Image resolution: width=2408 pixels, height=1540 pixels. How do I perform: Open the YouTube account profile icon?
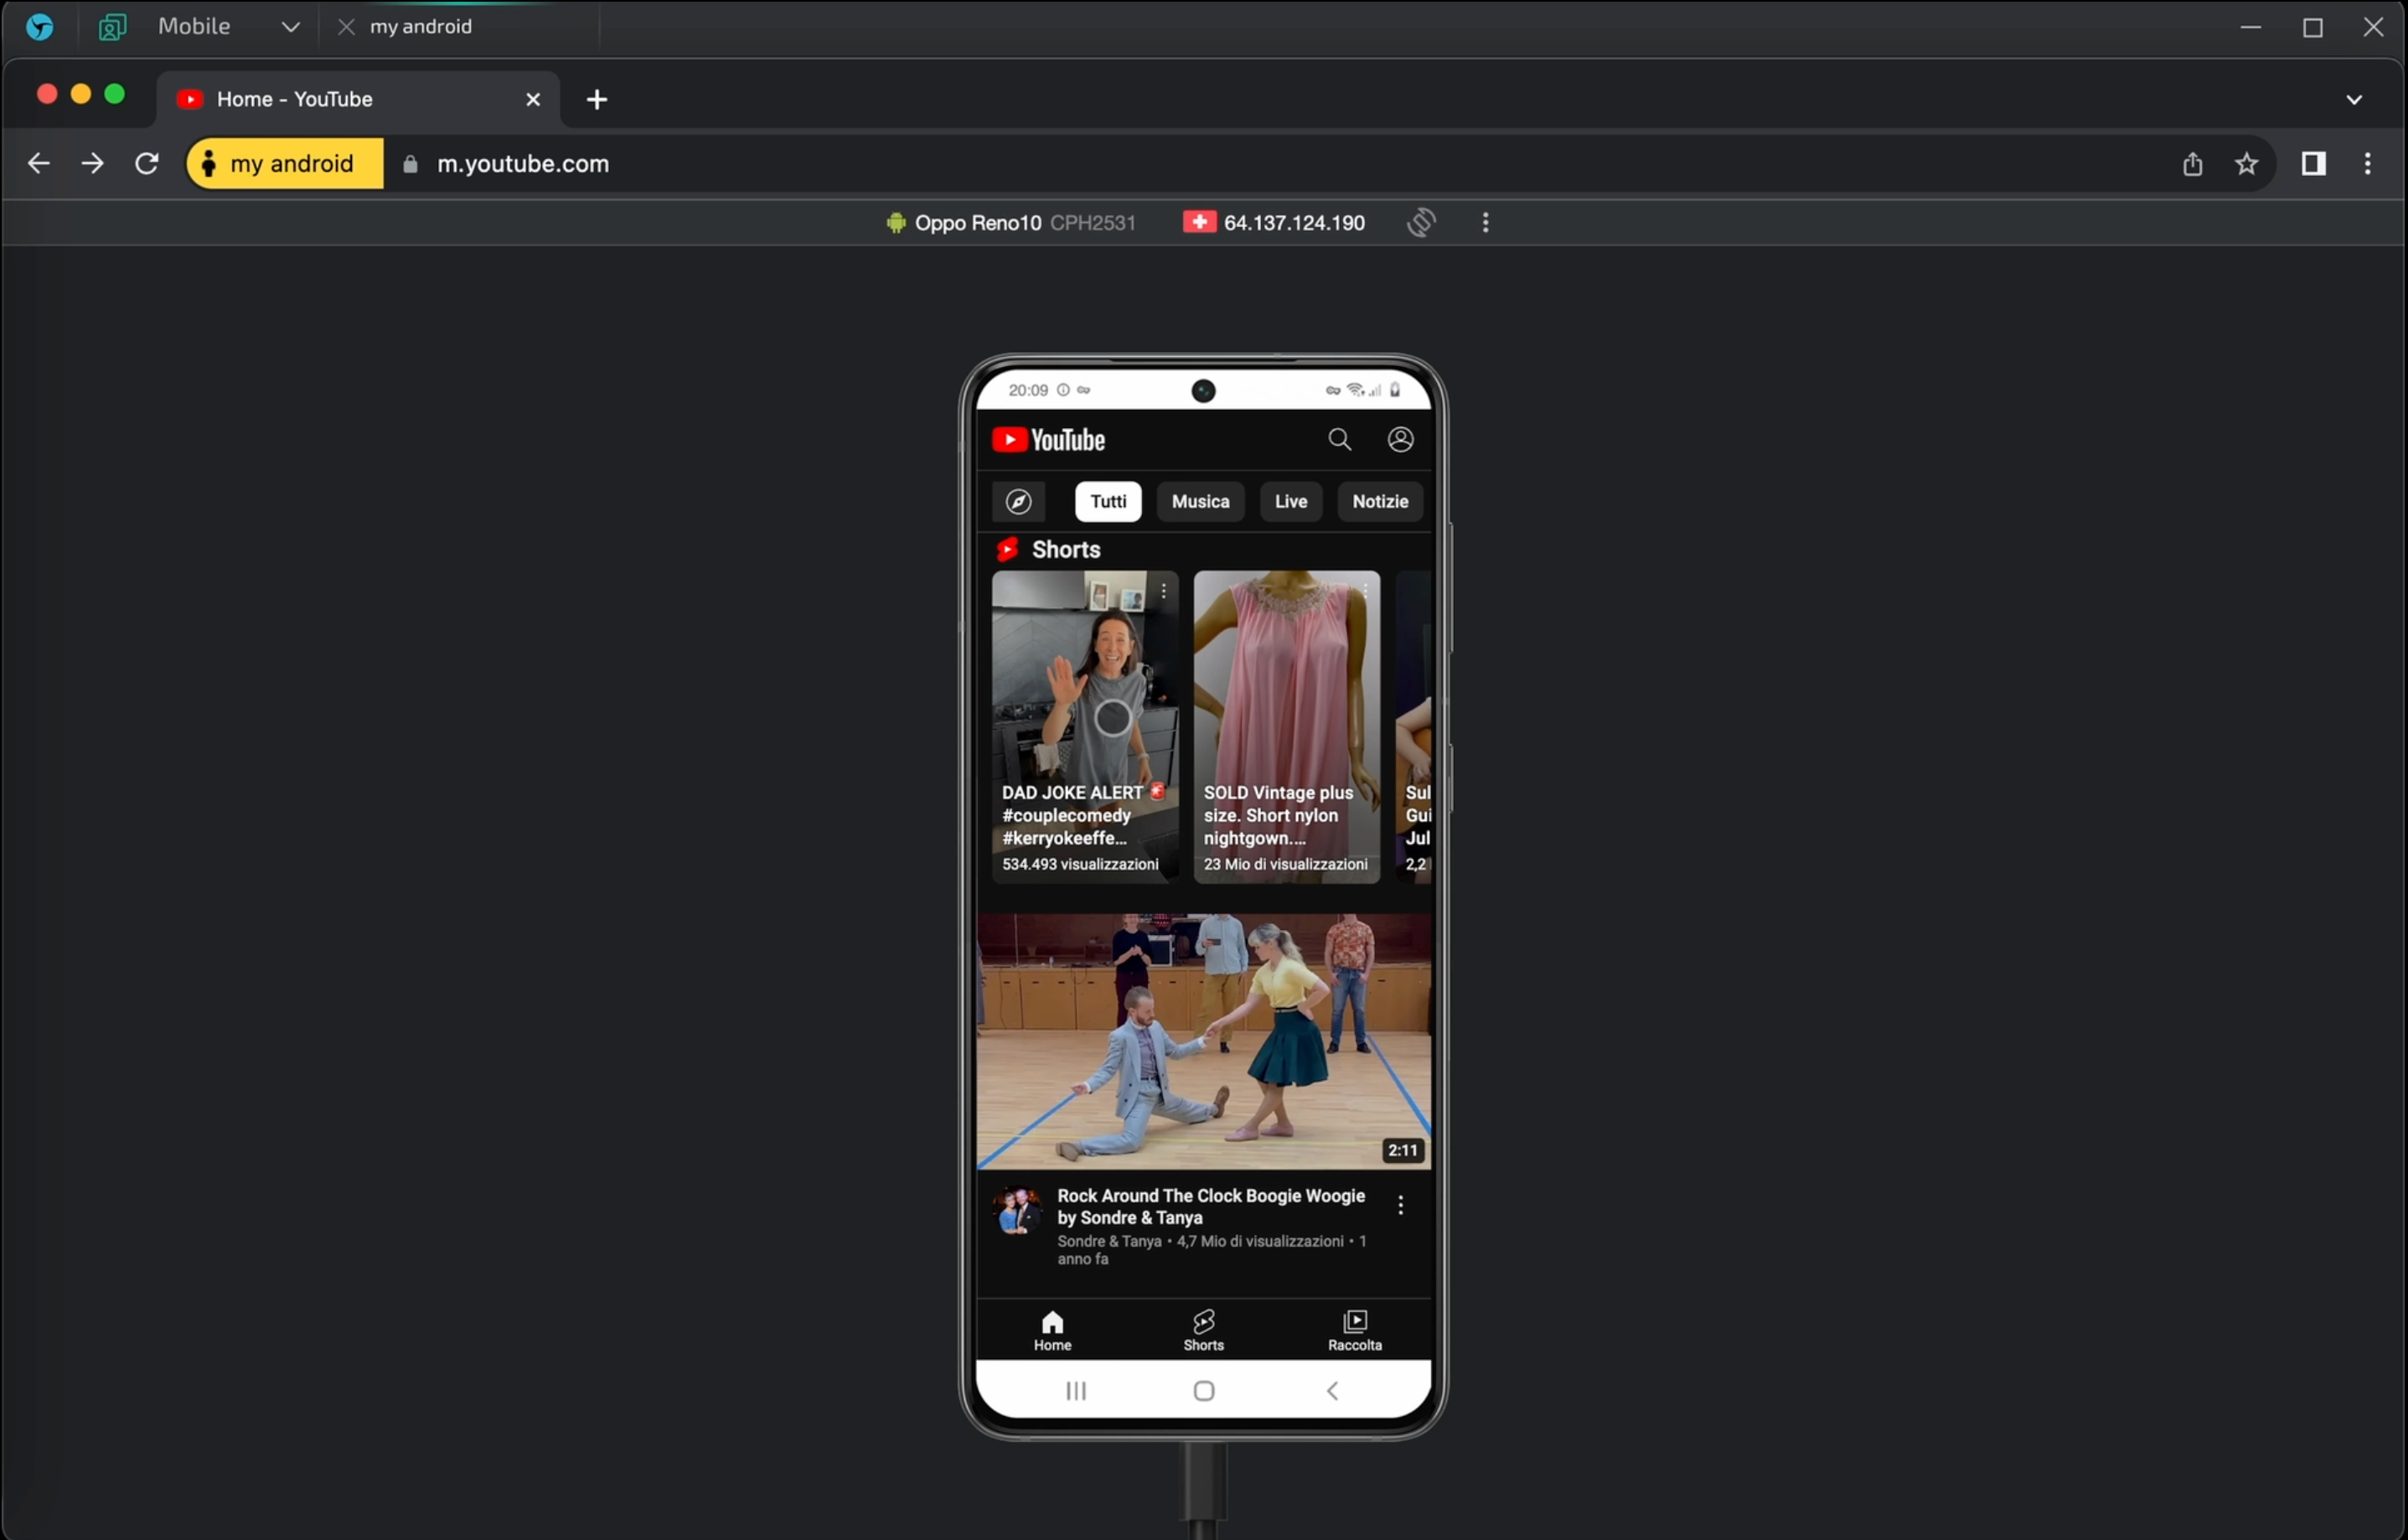pos(1400,440)
